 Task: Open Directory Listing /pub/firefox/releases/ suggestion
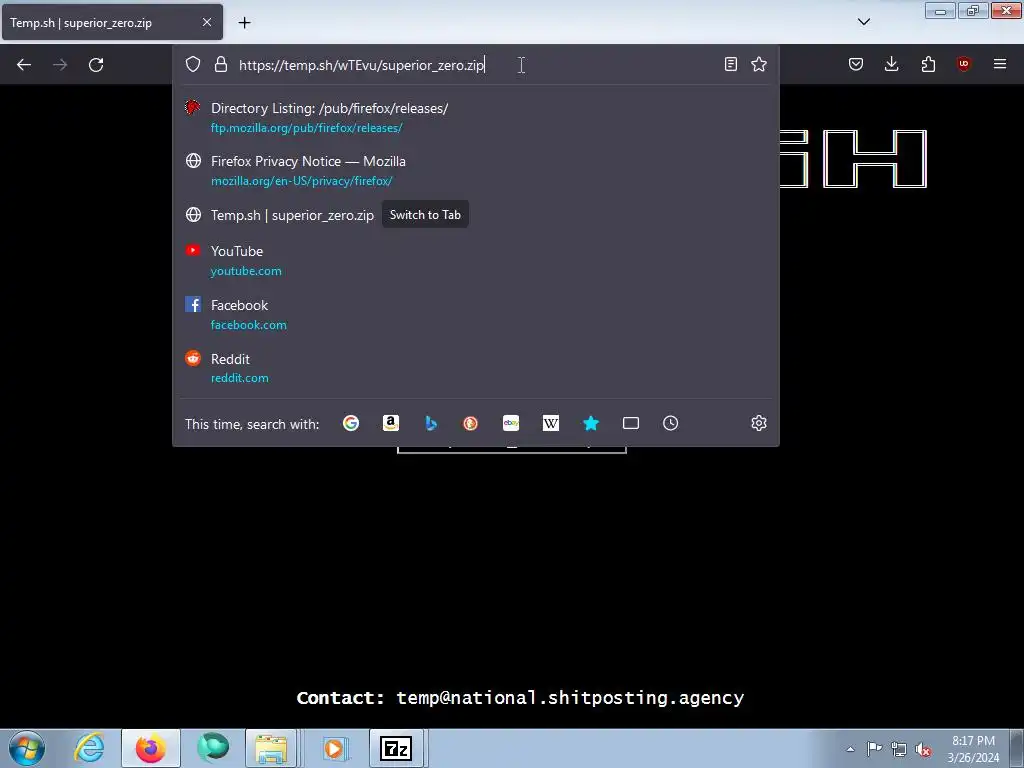tap(476, 118)
